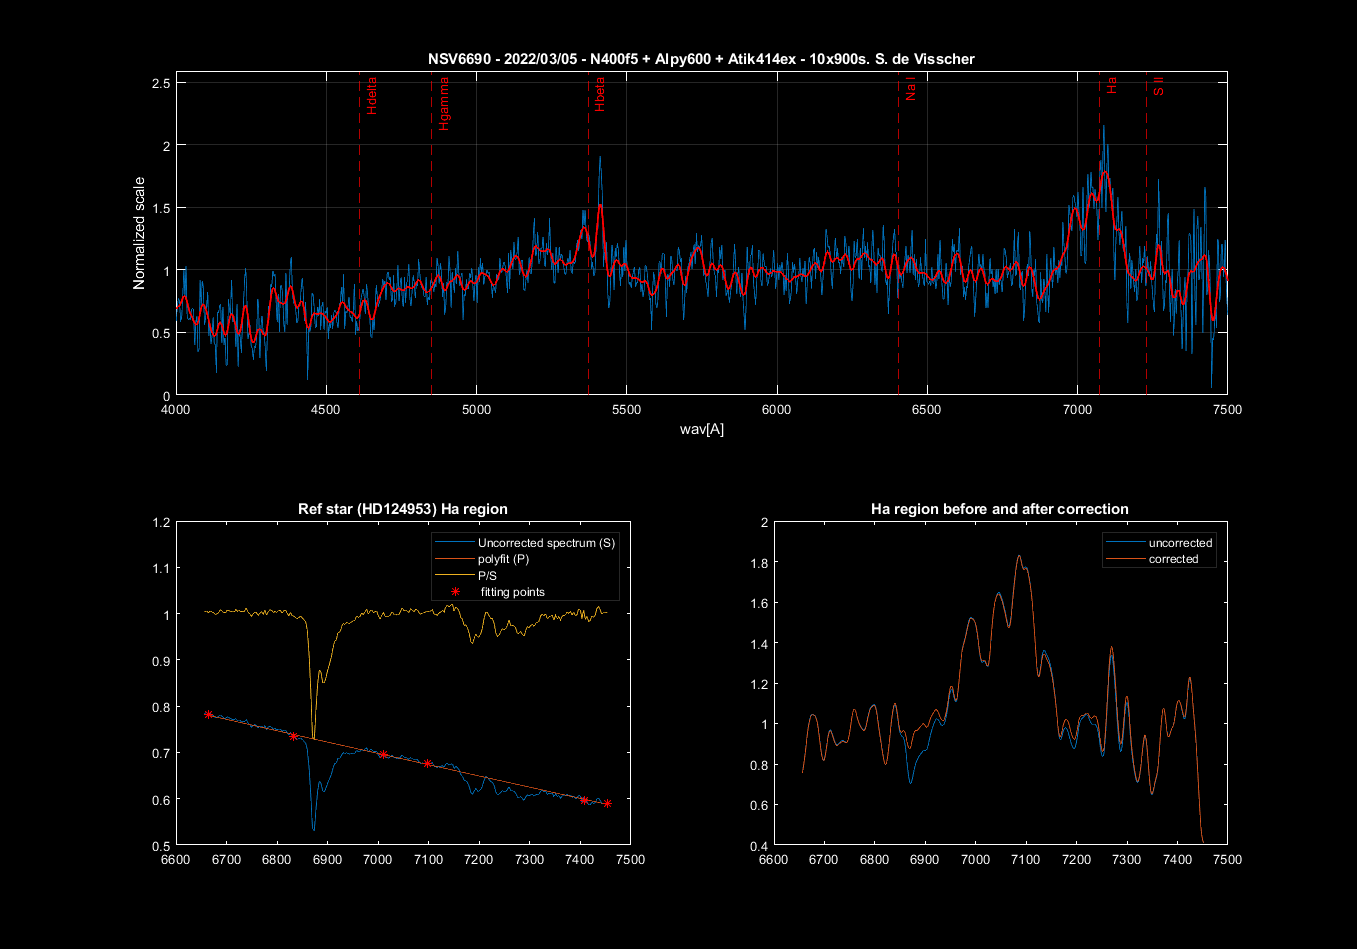The height and width of the screenshot is (949, 1357).
Task: Click 'Uncorrected spectrum (S)' legend entry
Action: [546, 543]
